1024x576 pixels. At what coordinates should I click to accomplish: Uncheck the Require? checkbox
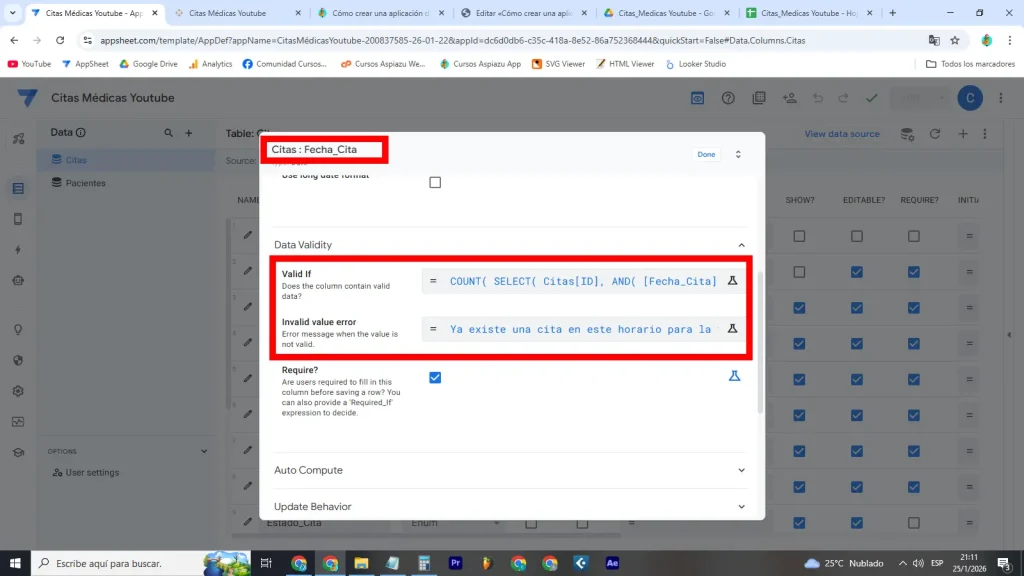click(435, 377)
